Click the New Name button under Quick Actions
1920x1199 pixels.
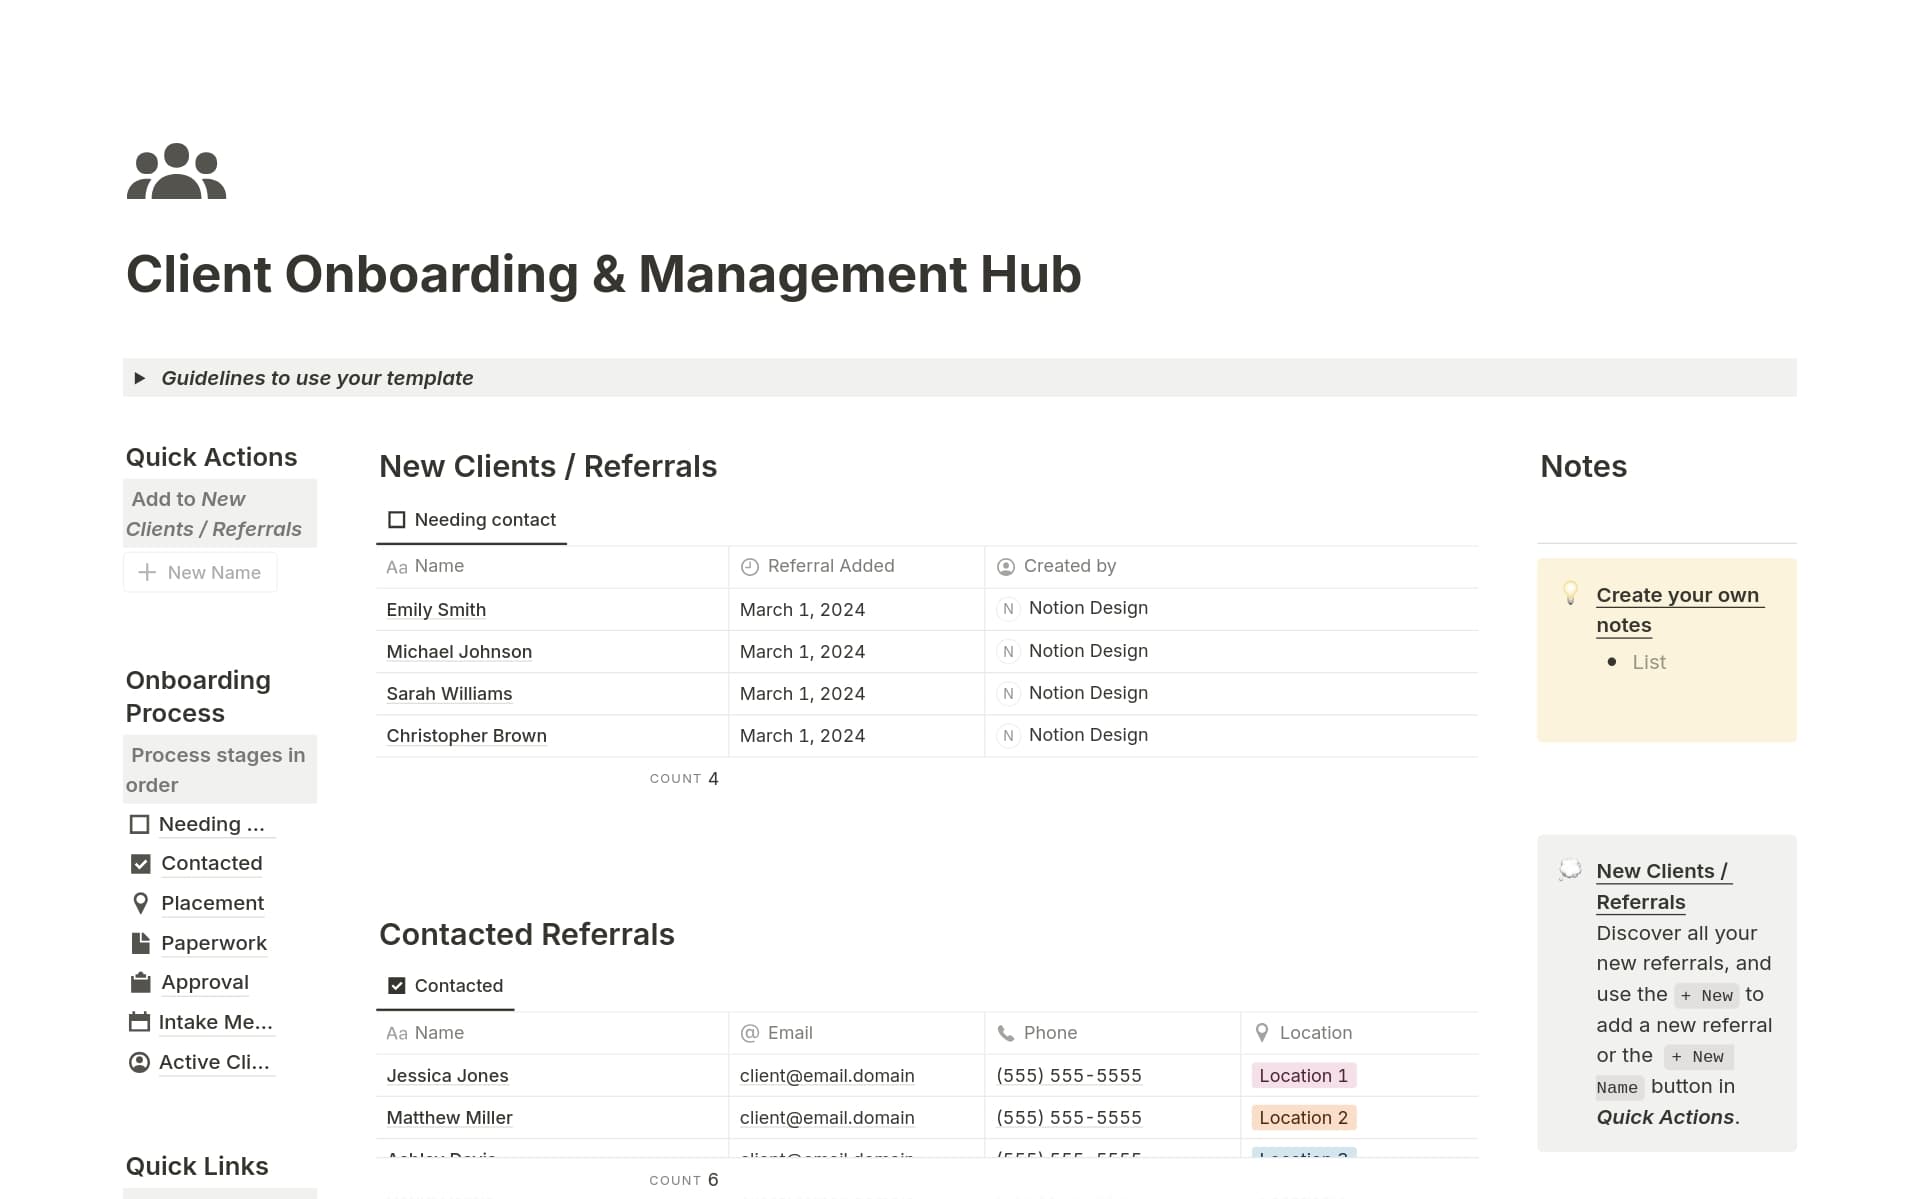(200, 572)
